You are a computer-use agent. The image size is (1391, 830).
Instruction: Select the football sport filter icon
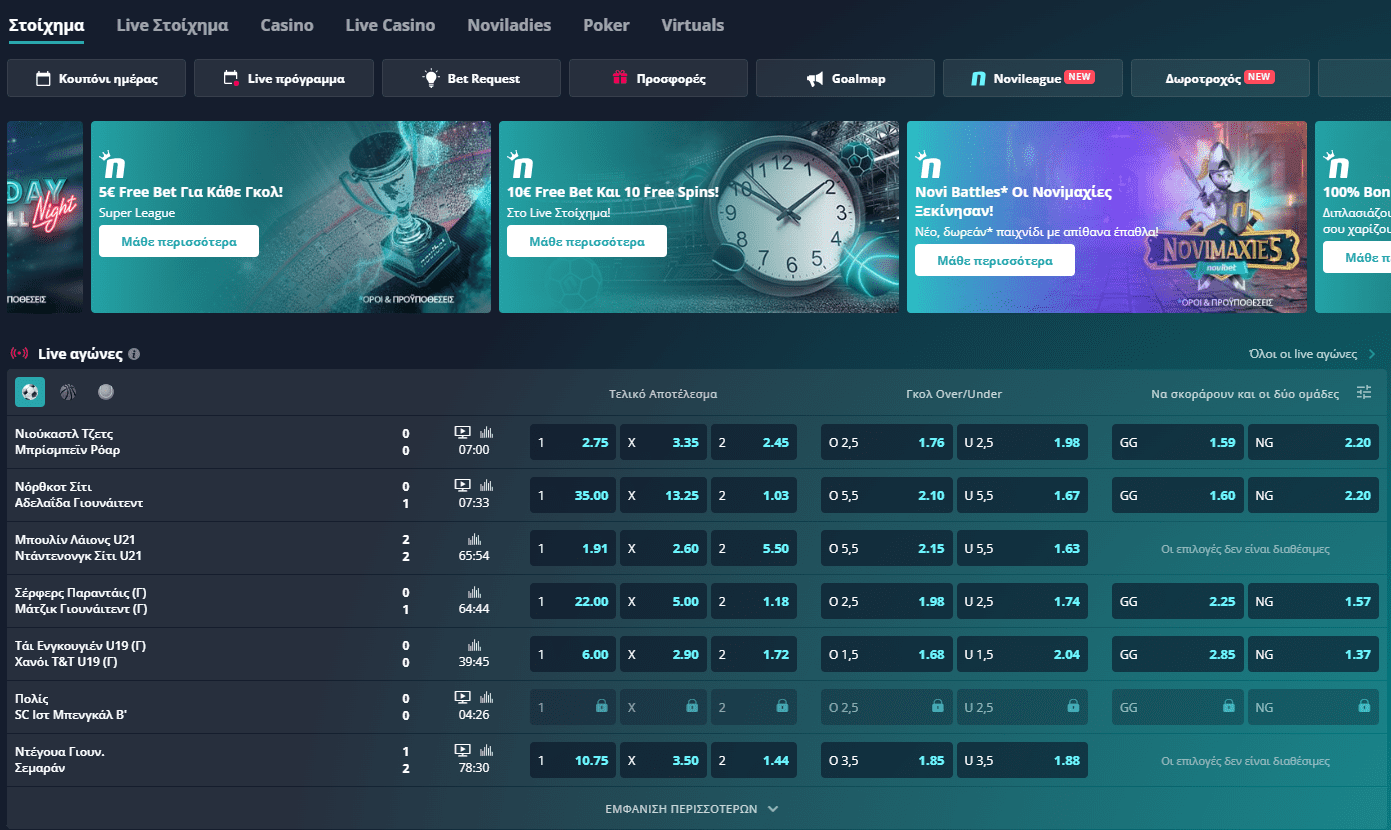coord(30,393)
